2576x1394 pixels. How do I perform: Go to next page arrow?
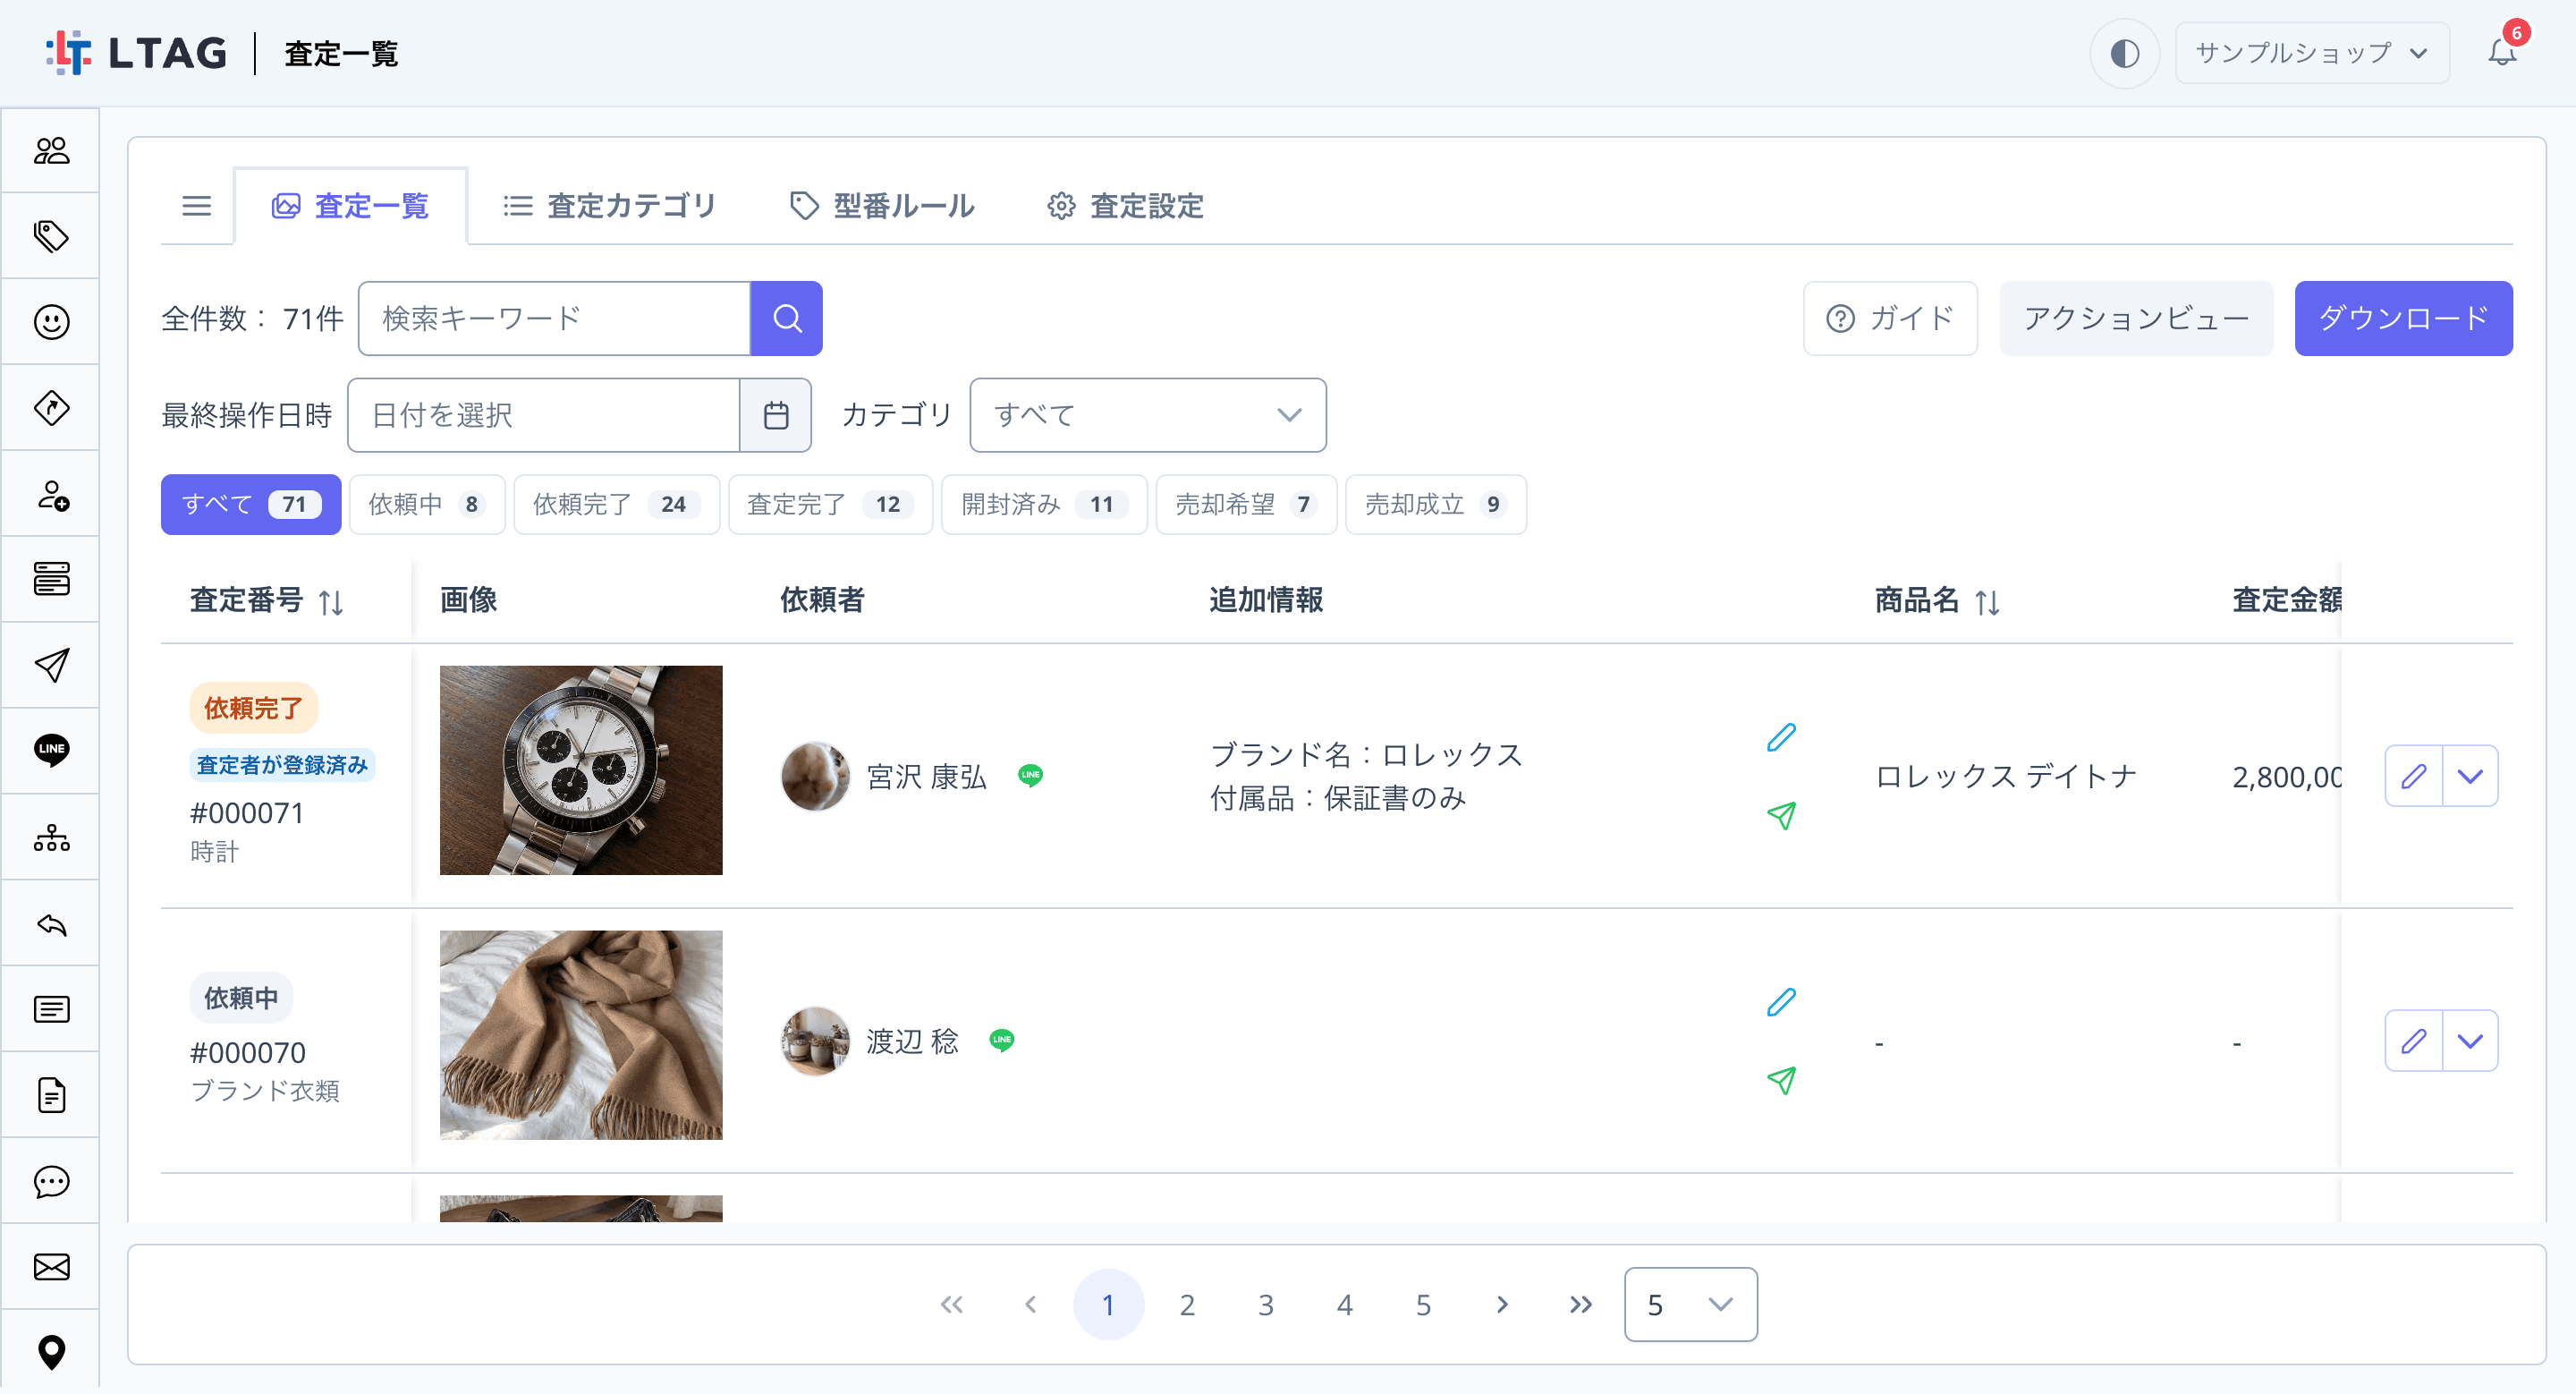1502,1305
